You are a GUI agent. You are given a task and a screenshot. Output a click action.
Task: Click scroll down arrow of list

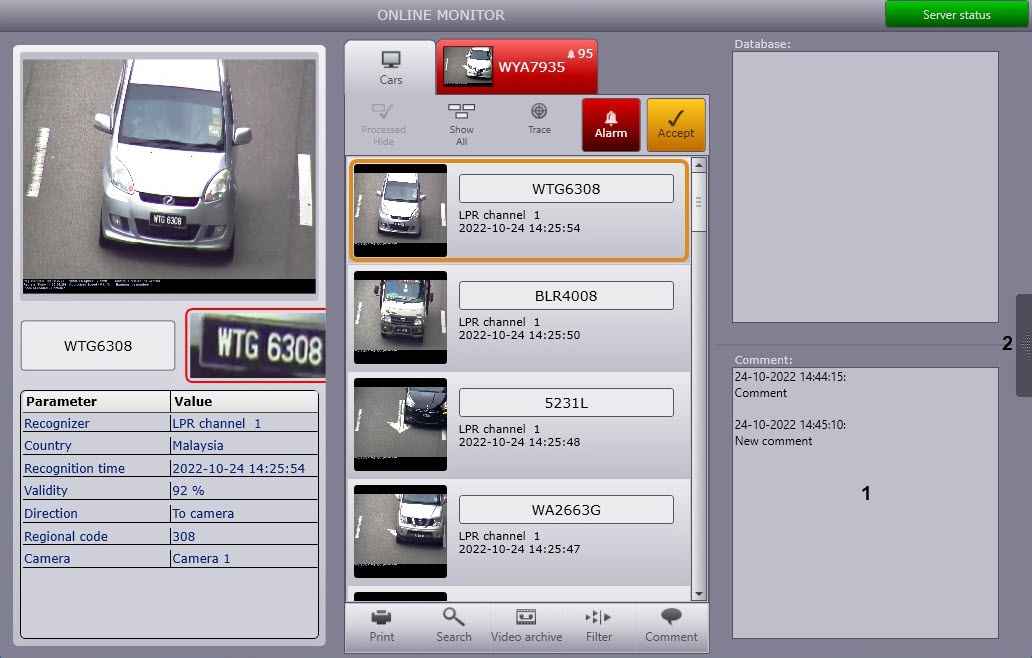(x=699, y=594)
